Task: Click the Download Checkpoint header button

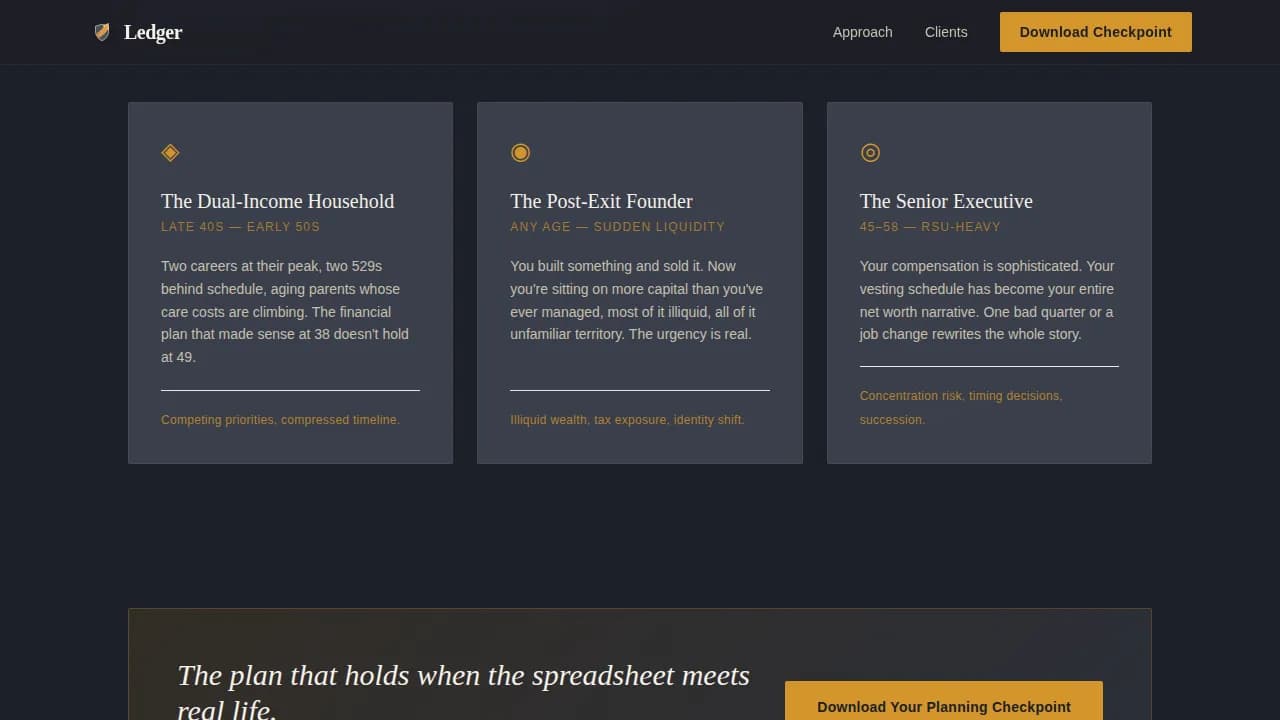Action: [1096, 32]
